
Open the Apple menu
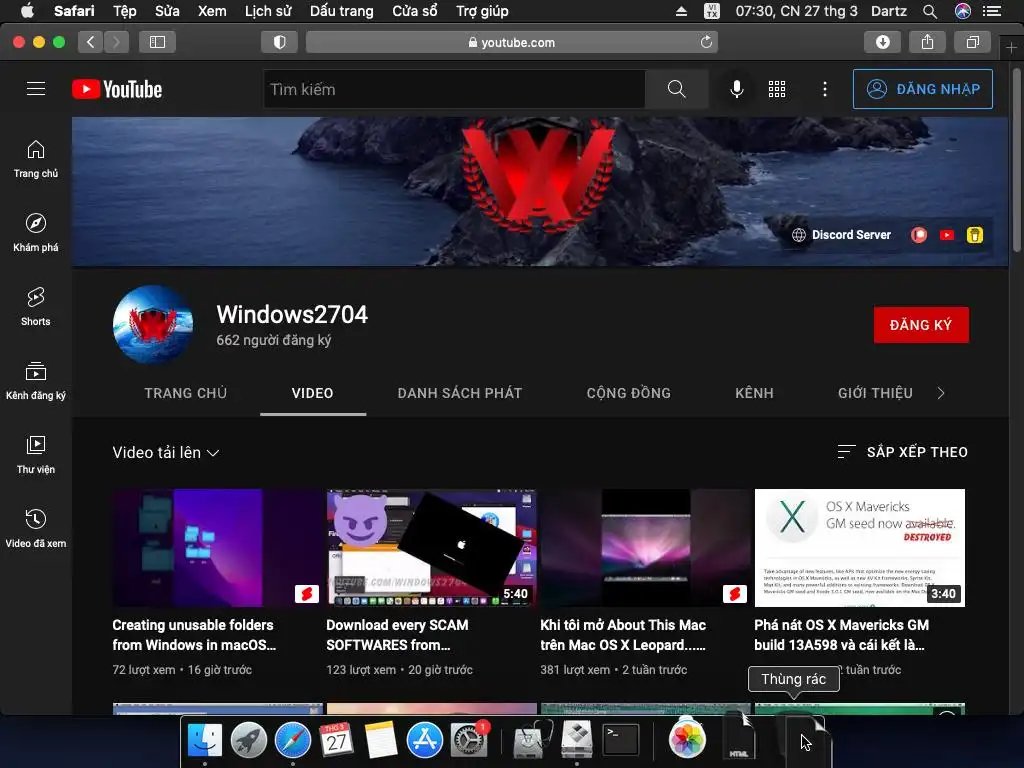click(x=27, y=10)
